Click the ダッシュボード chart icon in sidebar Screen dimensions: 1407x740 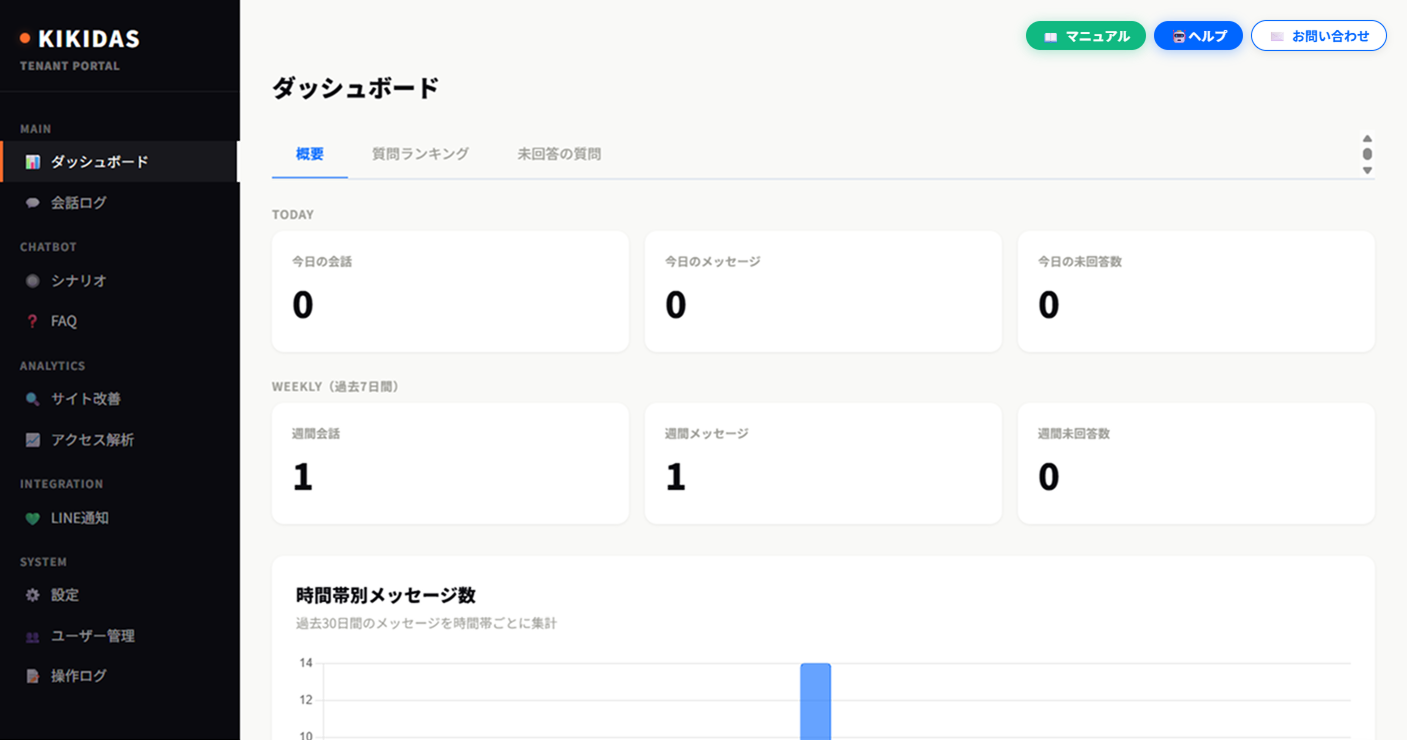click(33, 162)
